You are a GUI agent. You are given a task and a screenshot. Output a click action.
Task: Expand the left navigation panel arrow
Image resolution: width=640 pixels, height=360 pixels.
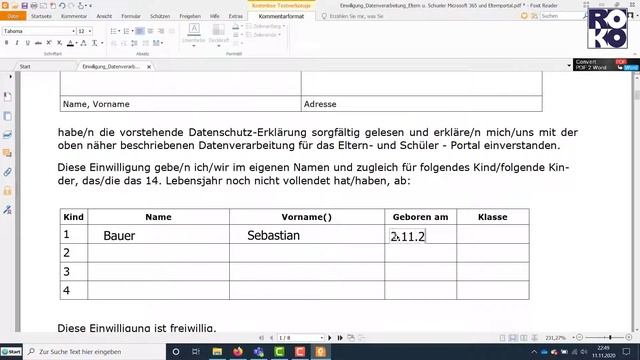10,76
